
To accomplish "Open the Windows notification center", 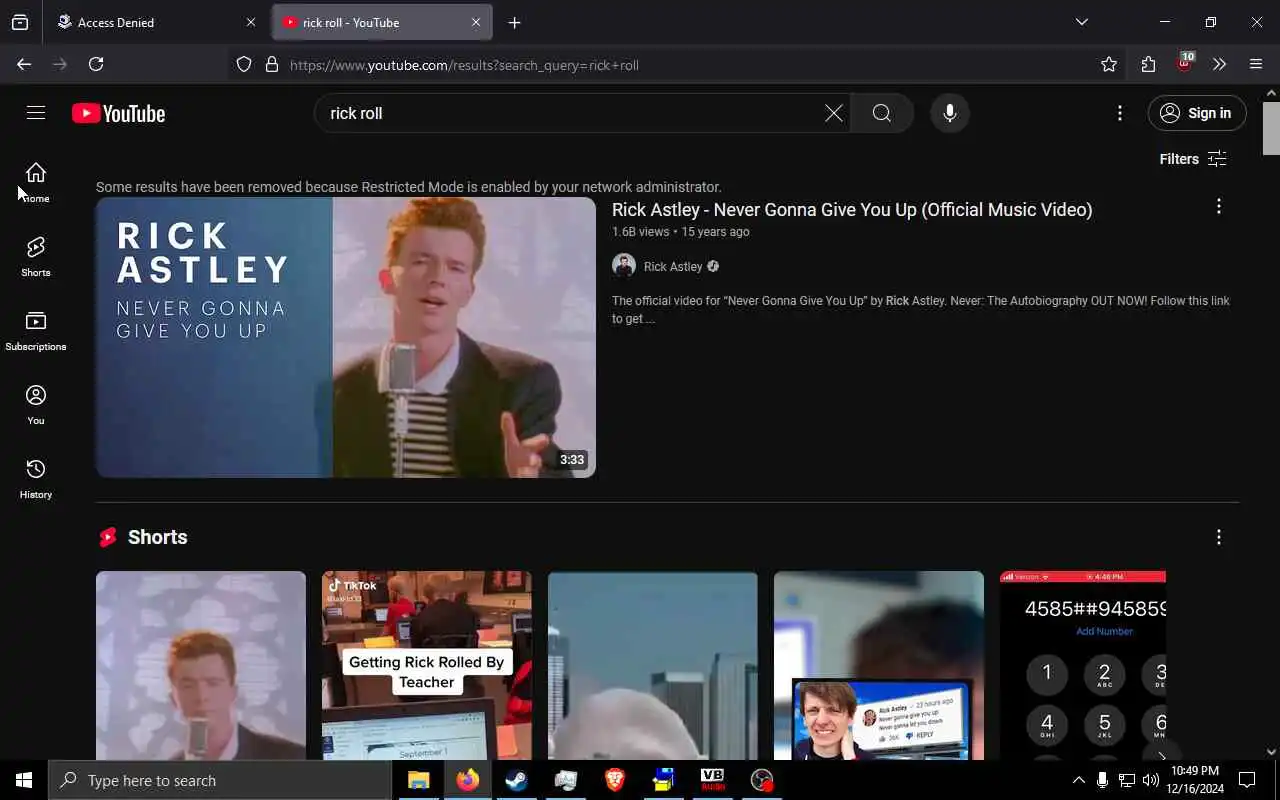I will point(1247,780).
